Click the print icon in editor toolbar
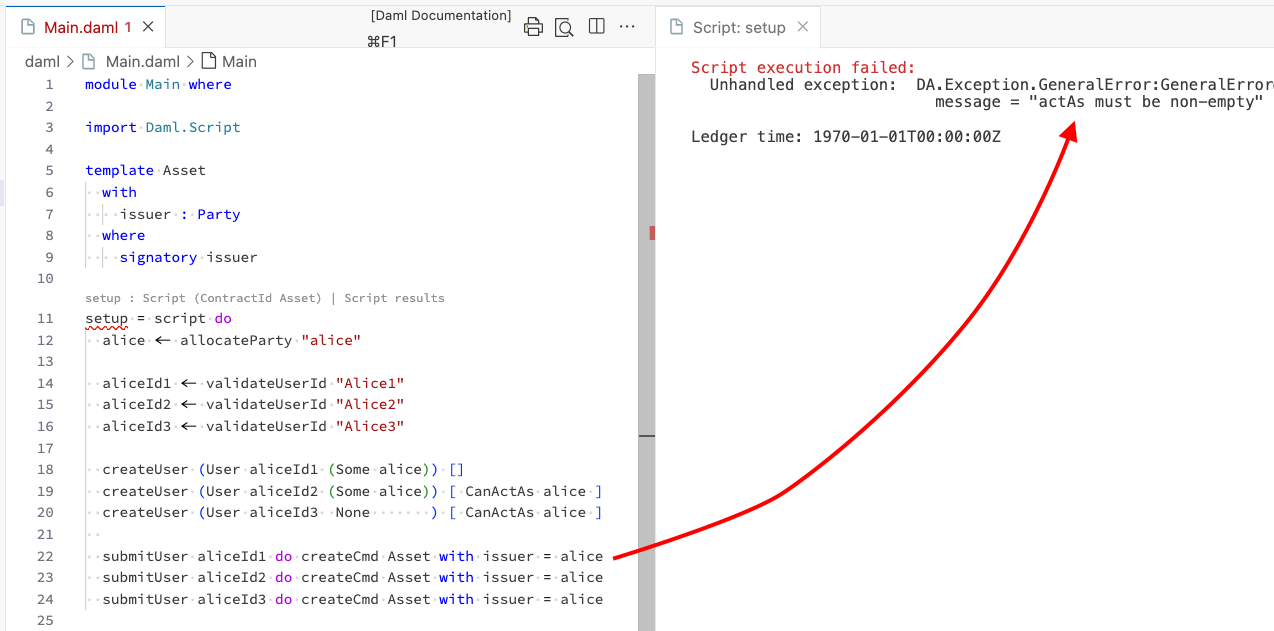 [534, 27]
